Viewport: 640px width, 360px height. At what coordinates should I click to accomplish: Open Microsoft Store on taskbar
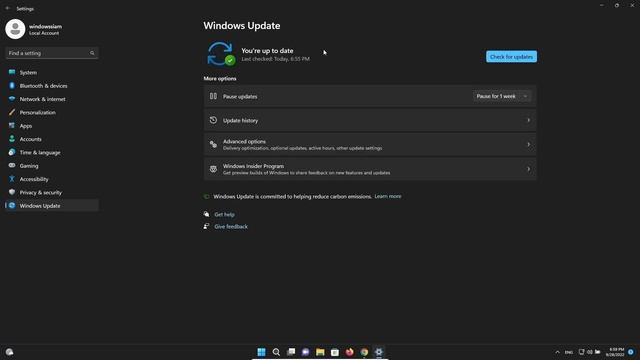pos(335,352)
